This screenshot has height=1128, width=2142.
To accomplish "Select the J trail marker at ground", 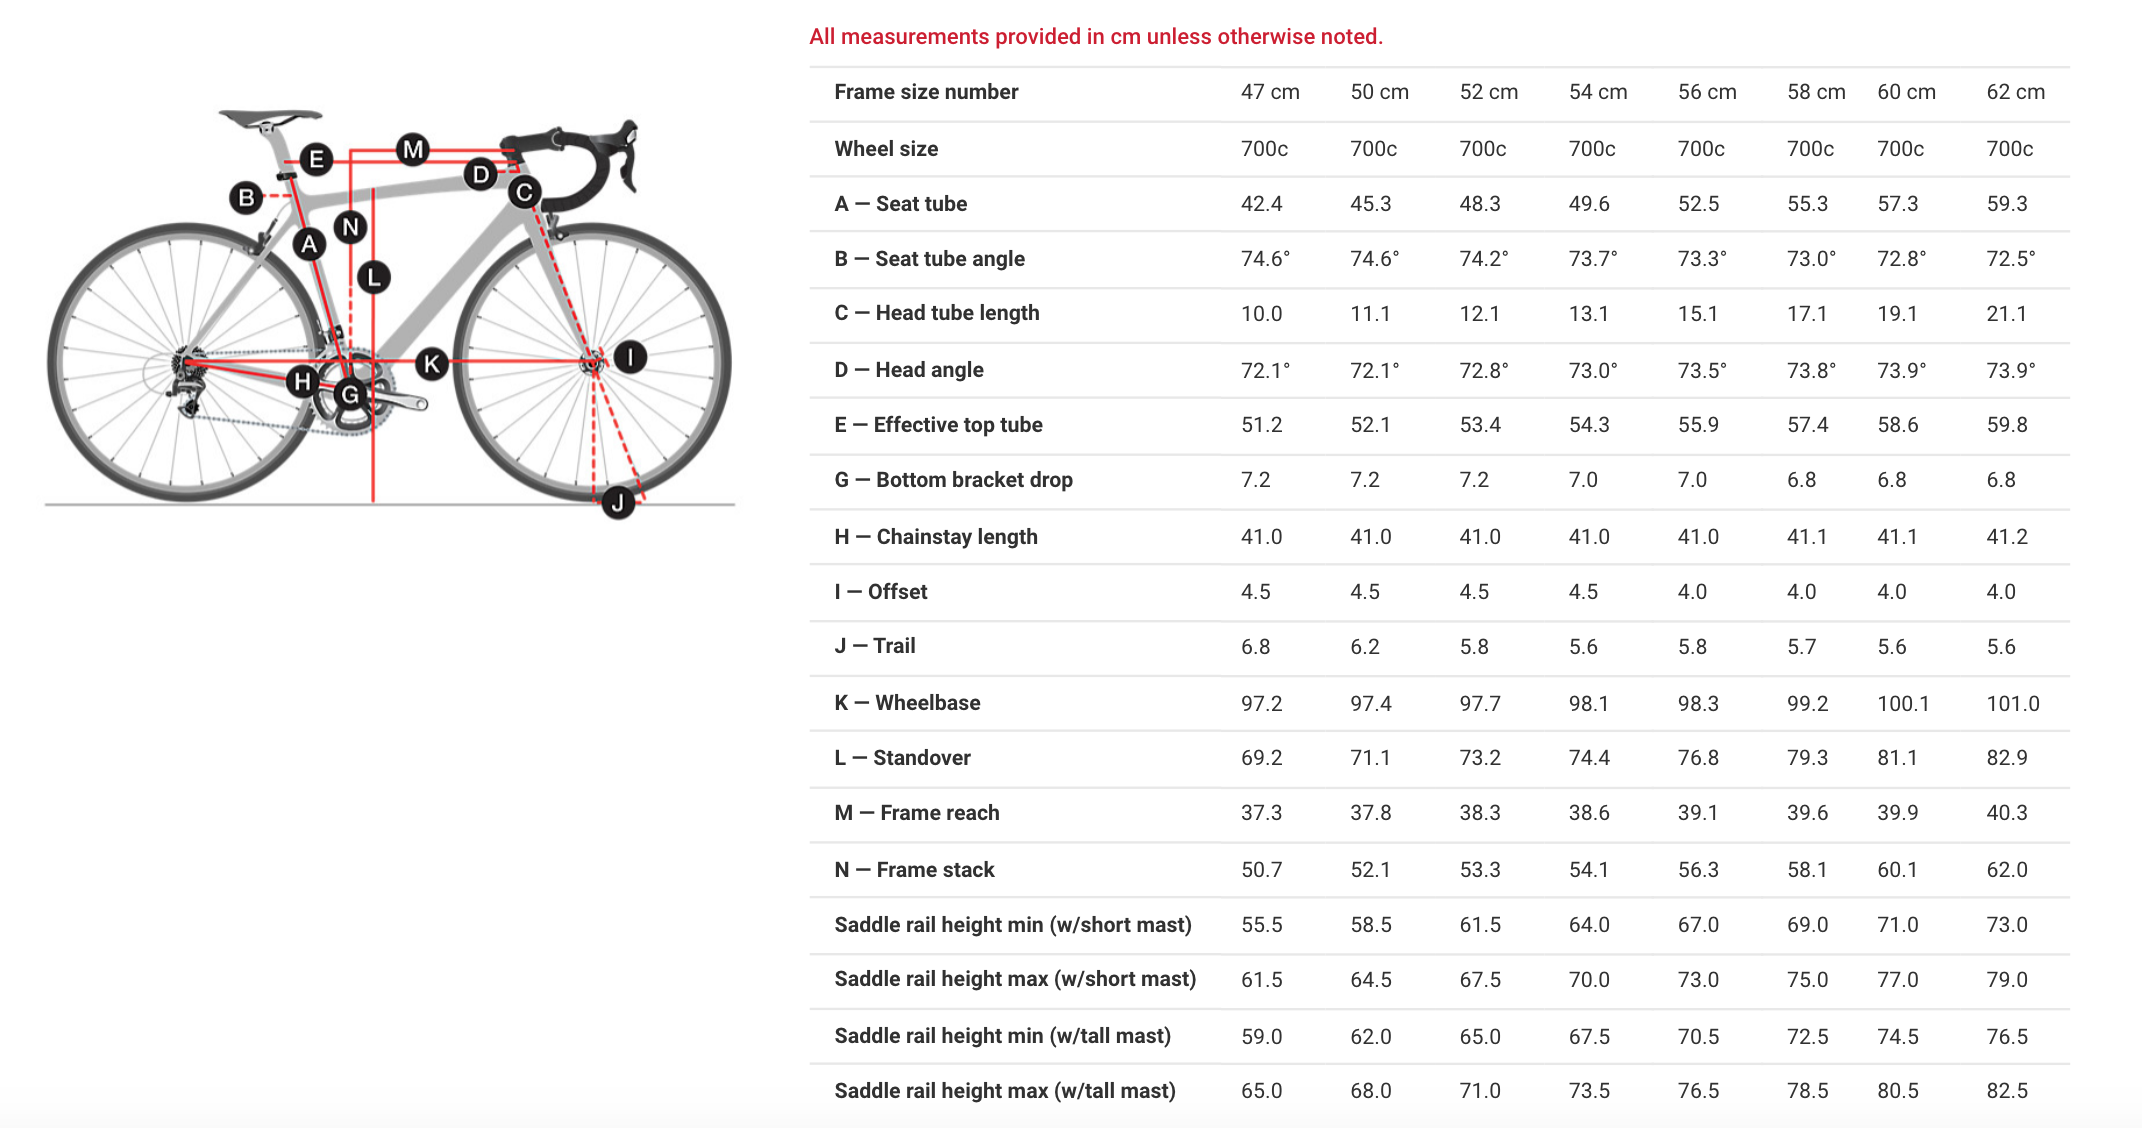I will 618,502.
